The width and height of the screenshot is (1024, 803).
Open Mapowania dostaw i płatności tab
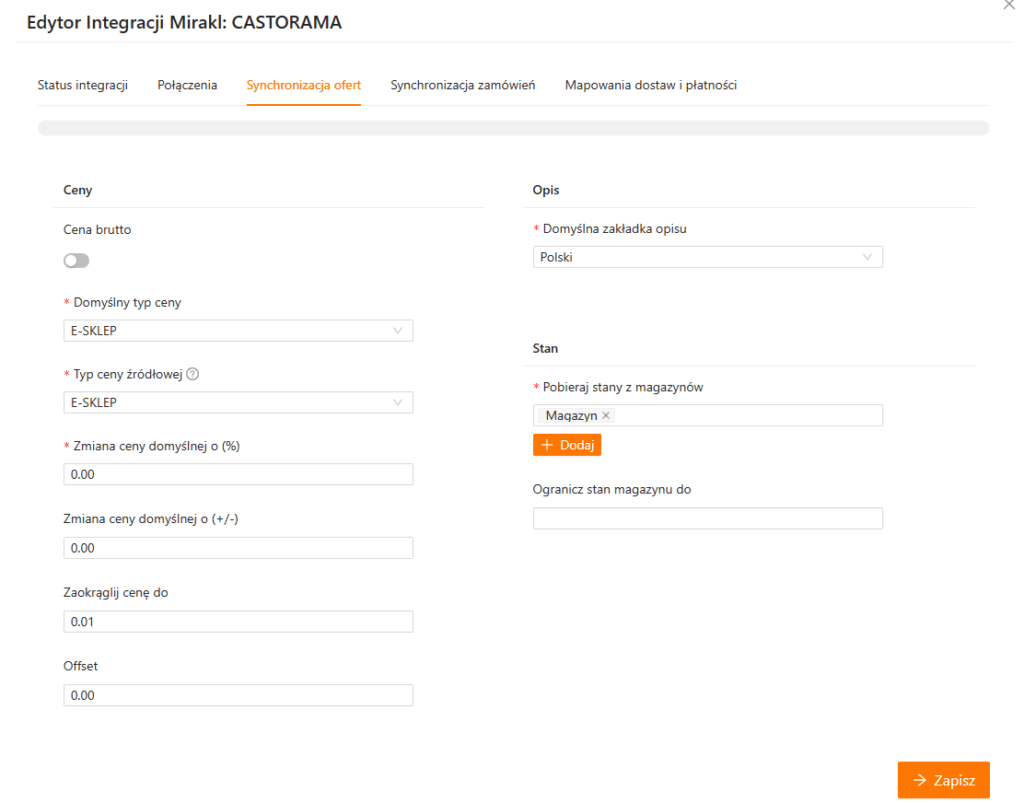(x=650, y=85)
